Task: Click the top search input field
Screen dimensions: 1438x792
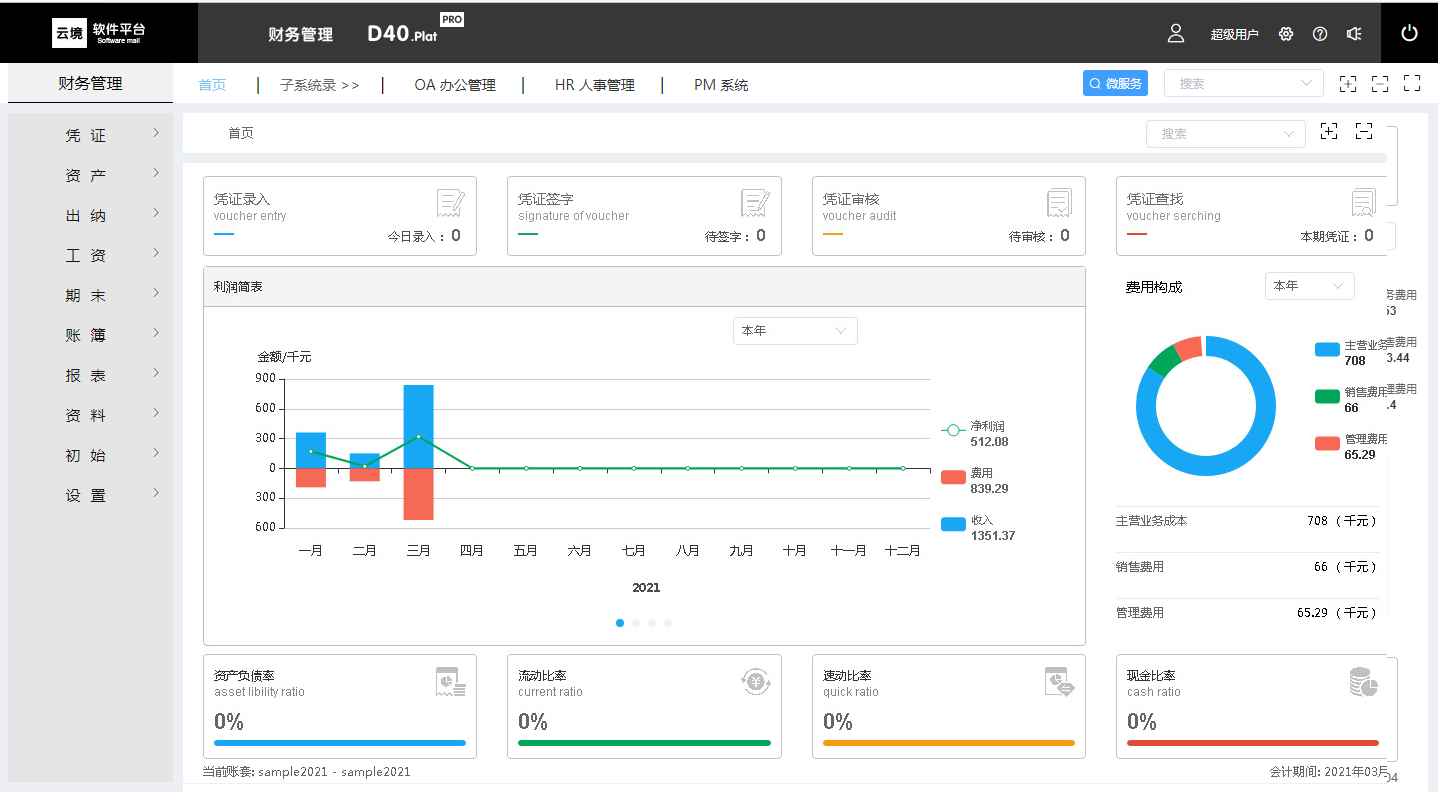Action: pos(1235,84)
